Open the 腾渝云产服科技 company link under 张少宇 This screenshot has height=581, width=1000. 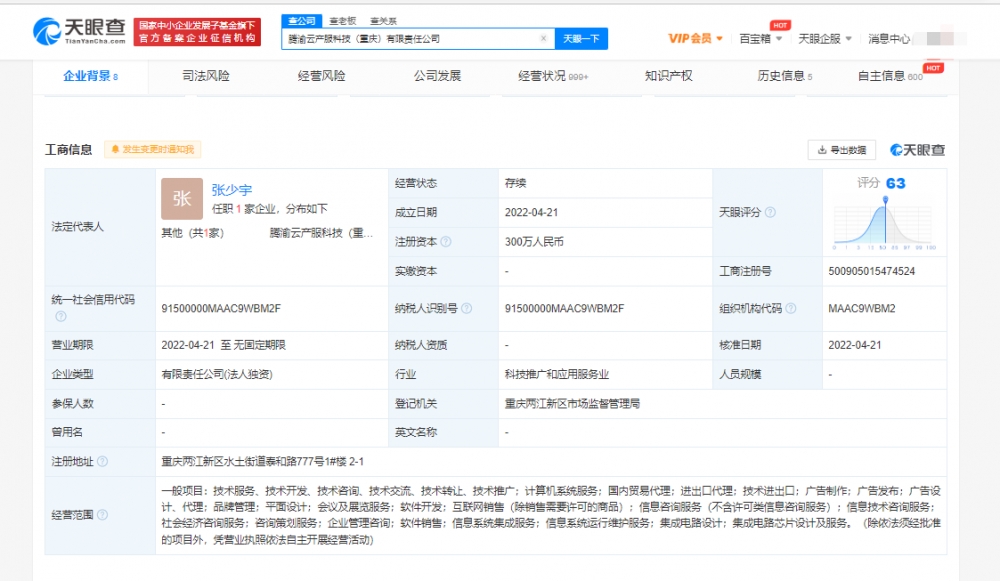coord(321,233)
